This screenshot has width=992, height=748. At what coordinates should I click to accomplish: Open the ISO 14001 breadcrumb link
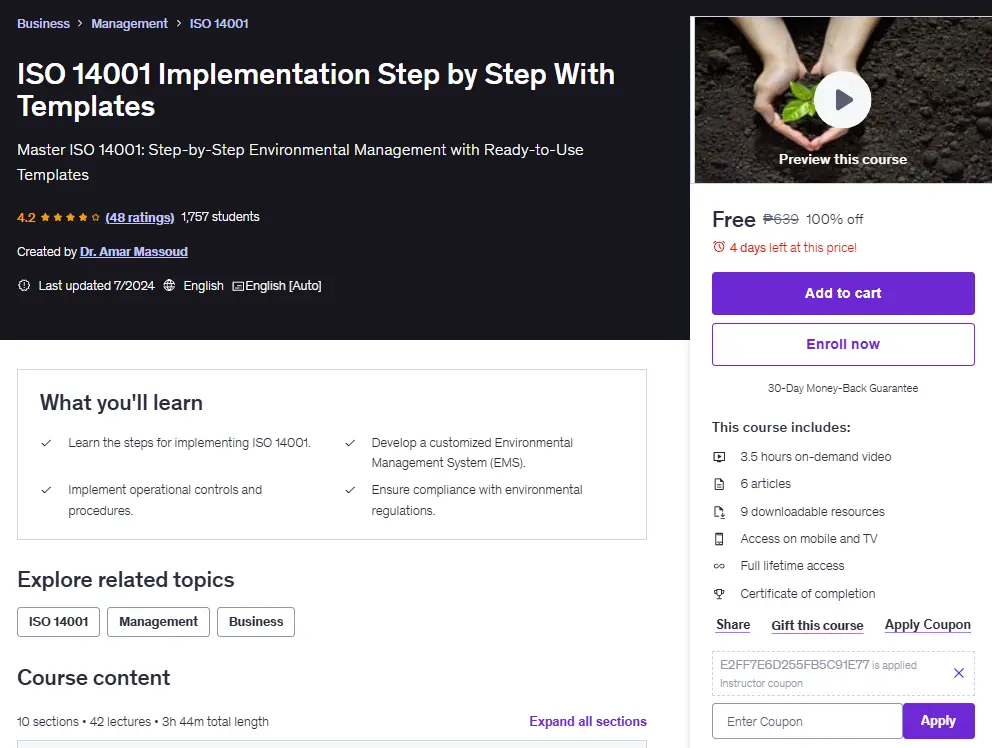click(219, 23)
